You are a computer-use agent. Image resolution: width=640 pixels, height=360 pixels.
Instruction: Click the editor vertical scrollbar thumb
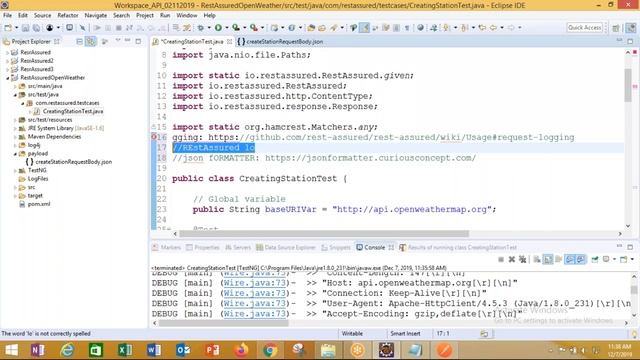pos(628,85)
